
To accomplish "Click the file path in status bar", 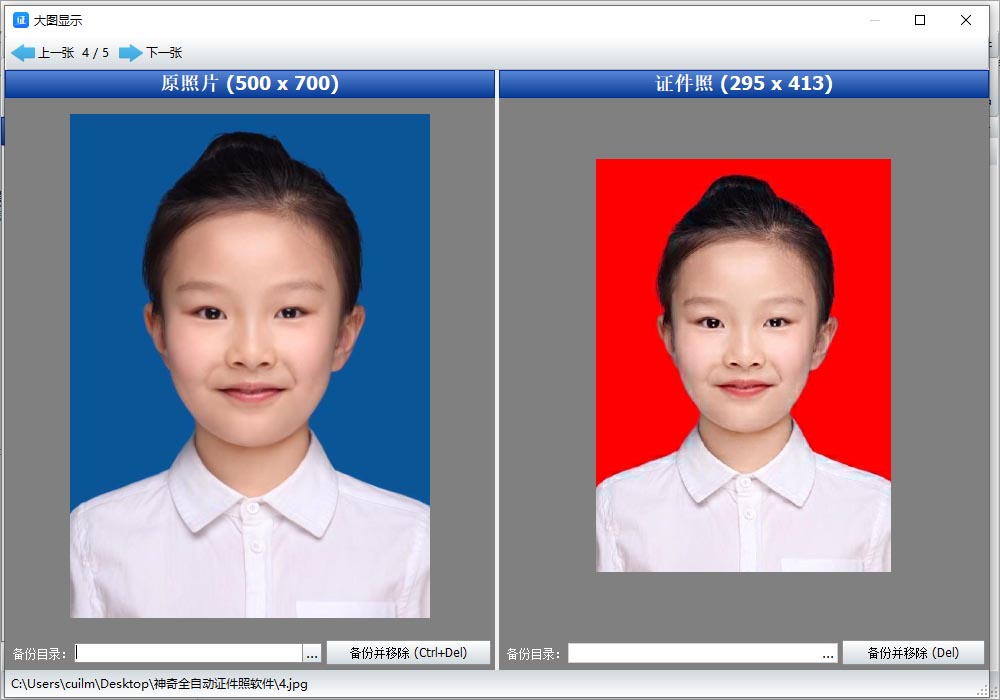I will (159, 684).
